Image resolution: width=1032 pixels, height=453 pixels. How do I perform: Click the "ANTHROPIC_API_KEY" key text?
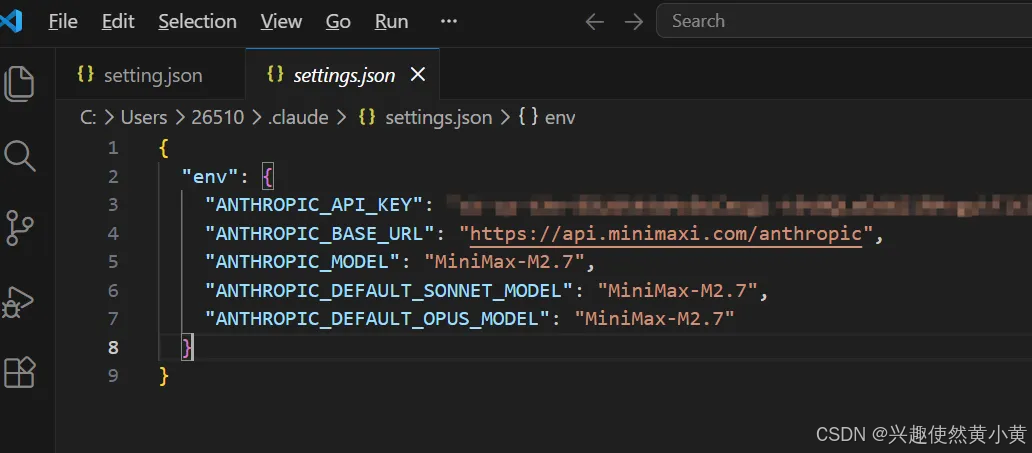(313, 205)
